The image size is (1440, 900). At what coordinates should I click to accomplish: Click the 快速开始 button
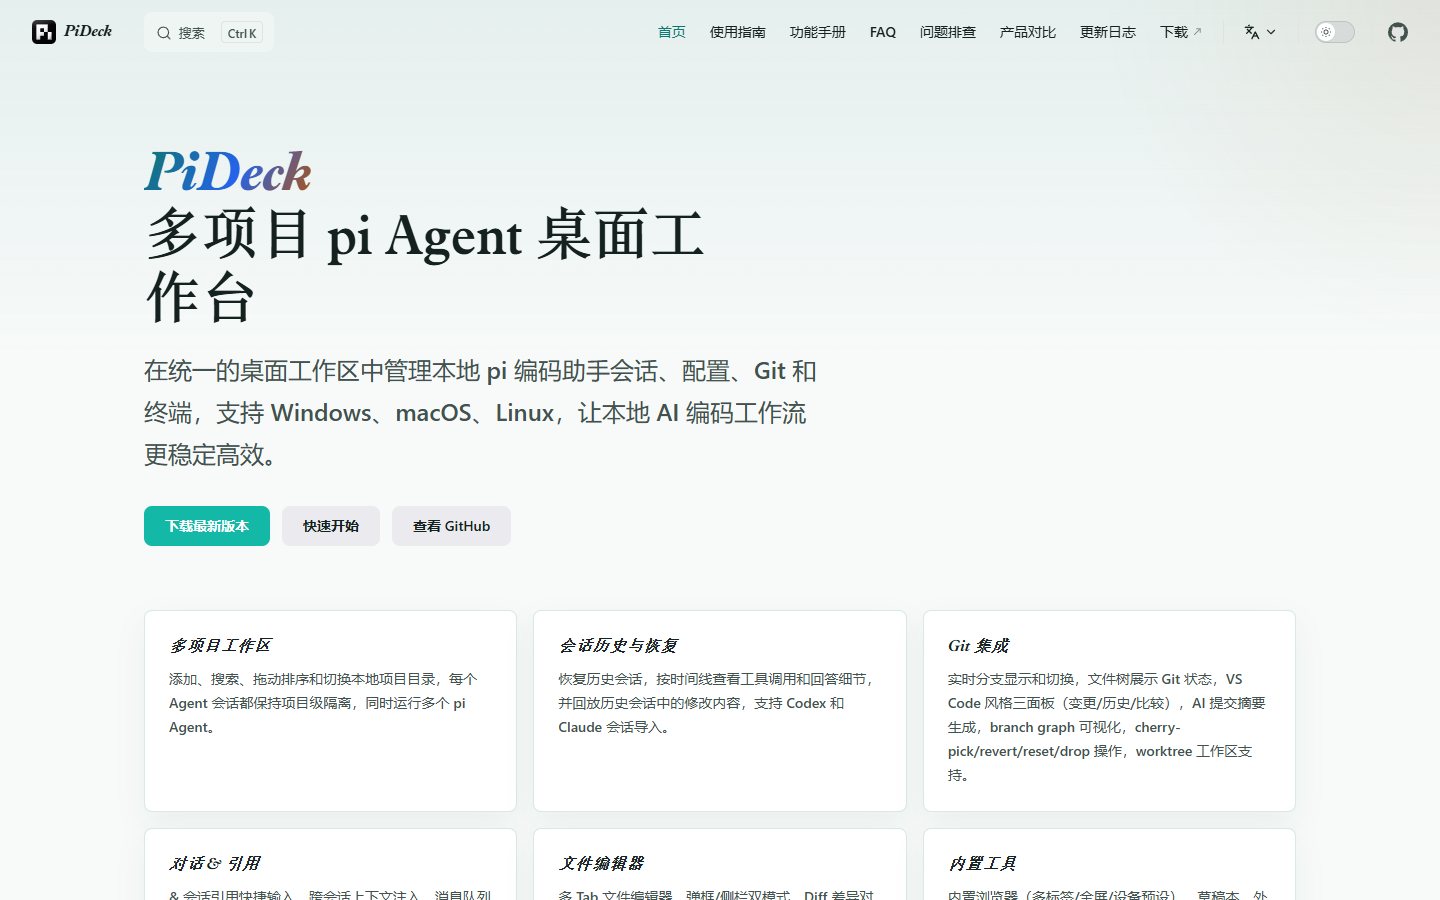point(331,526)
